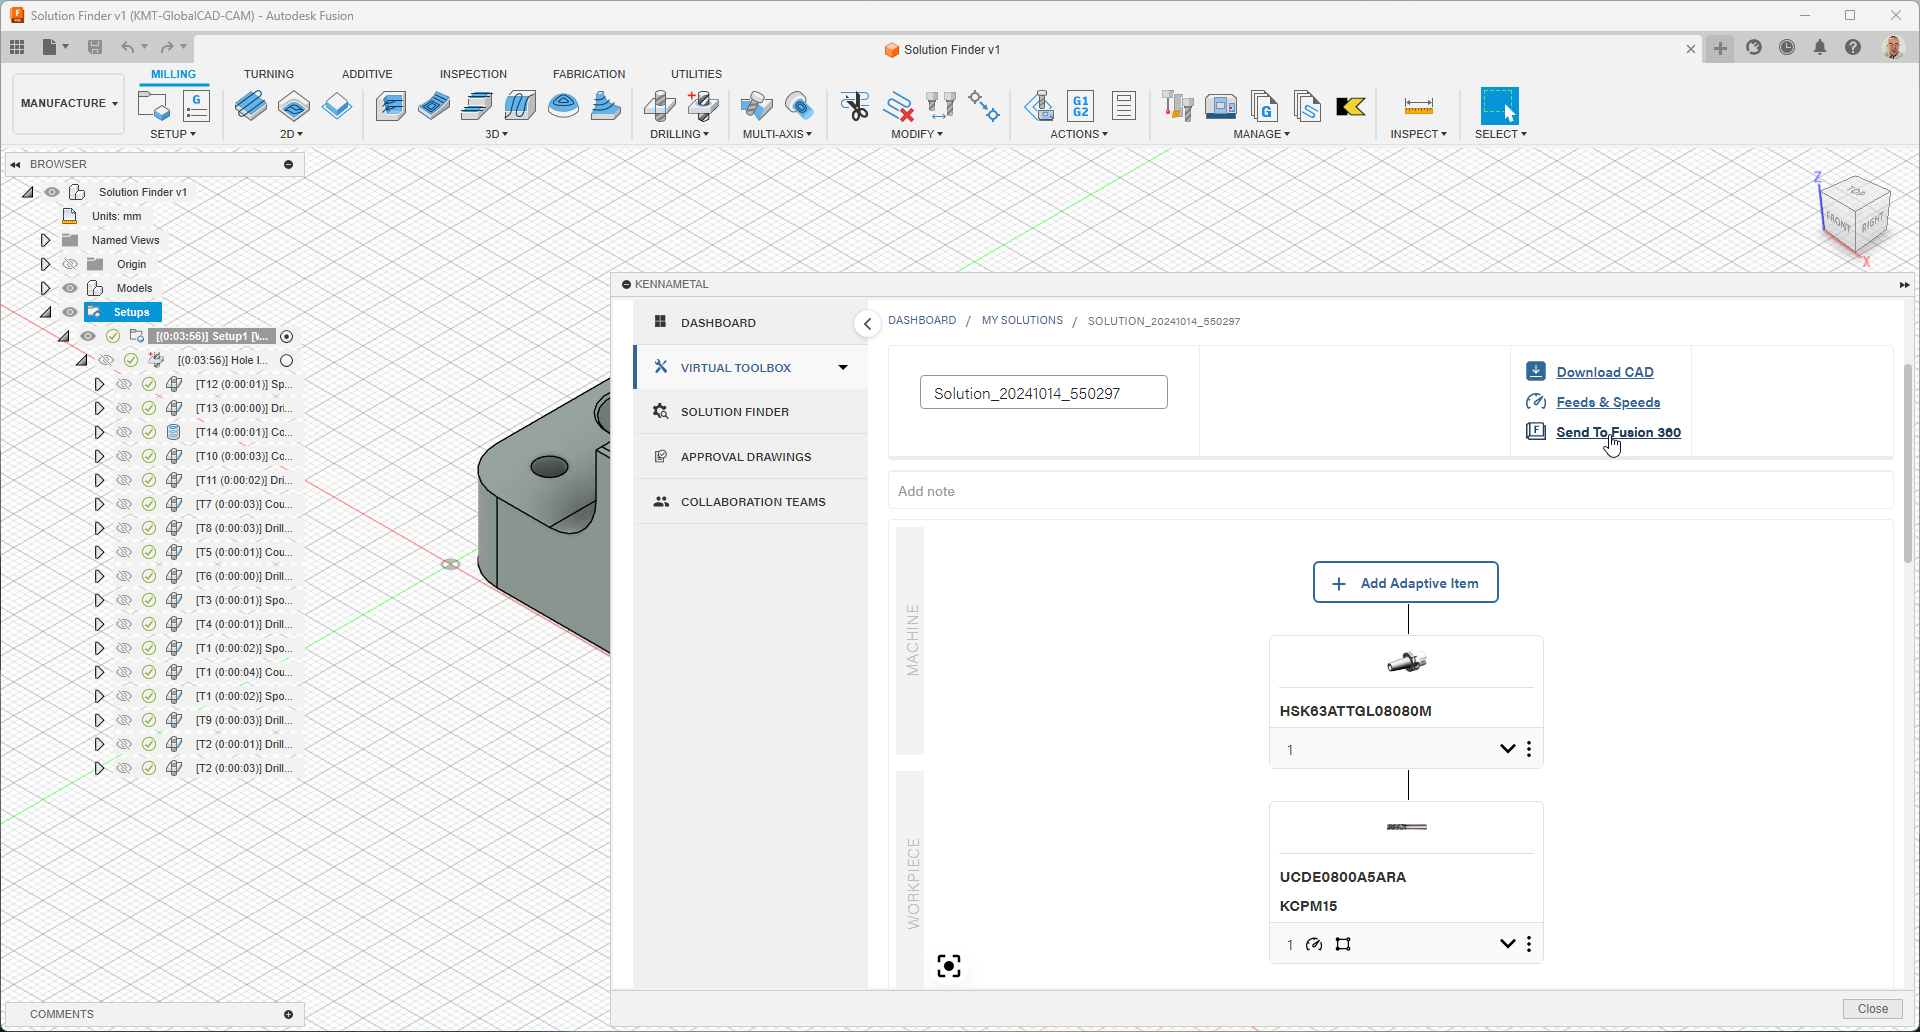Click the Tool Library icon in Manage
1920x1032 pixels.
(1178, 106)
